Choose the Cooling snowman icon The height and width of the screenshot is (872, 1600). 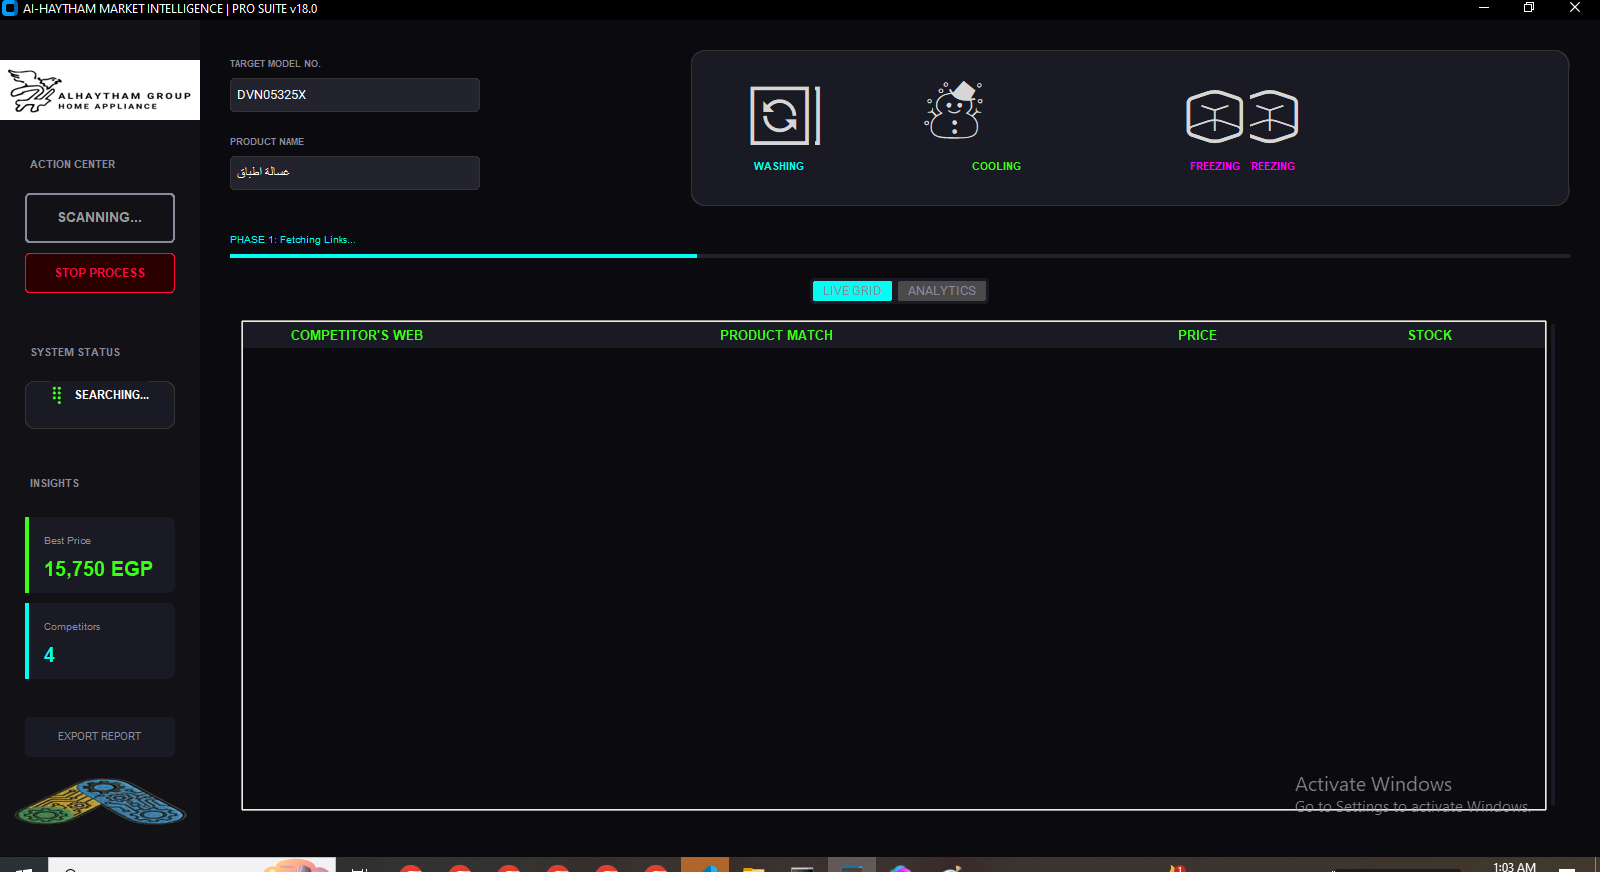[x=954, y=111]
